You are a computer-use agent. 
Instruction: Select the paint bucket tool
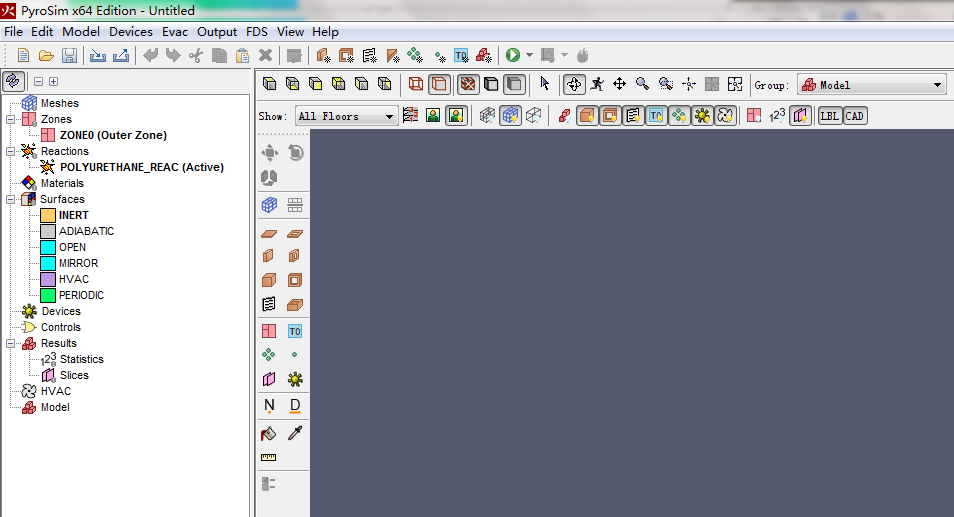click(x=268, y=433)
